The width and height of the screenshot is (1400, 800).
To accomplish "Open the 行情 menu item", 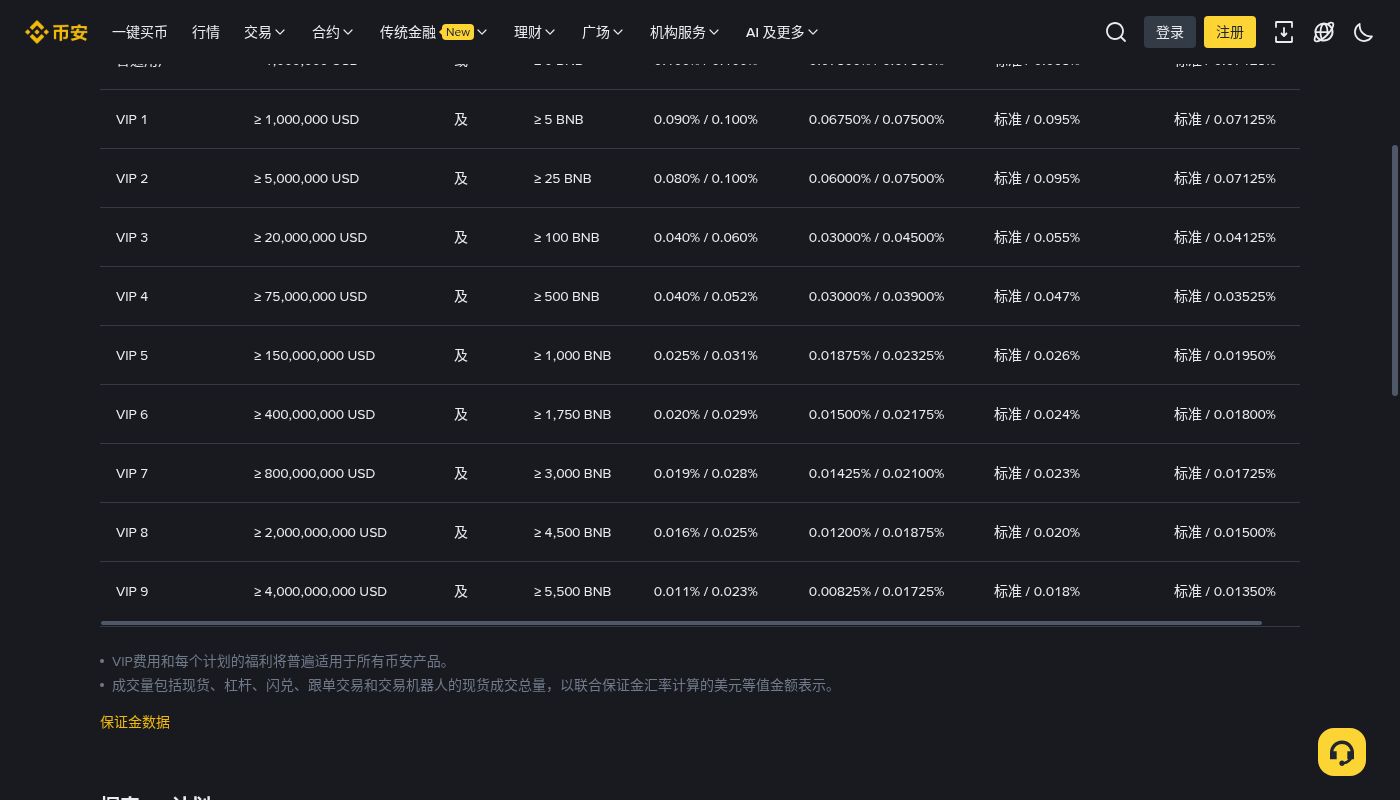I will 206,32.
